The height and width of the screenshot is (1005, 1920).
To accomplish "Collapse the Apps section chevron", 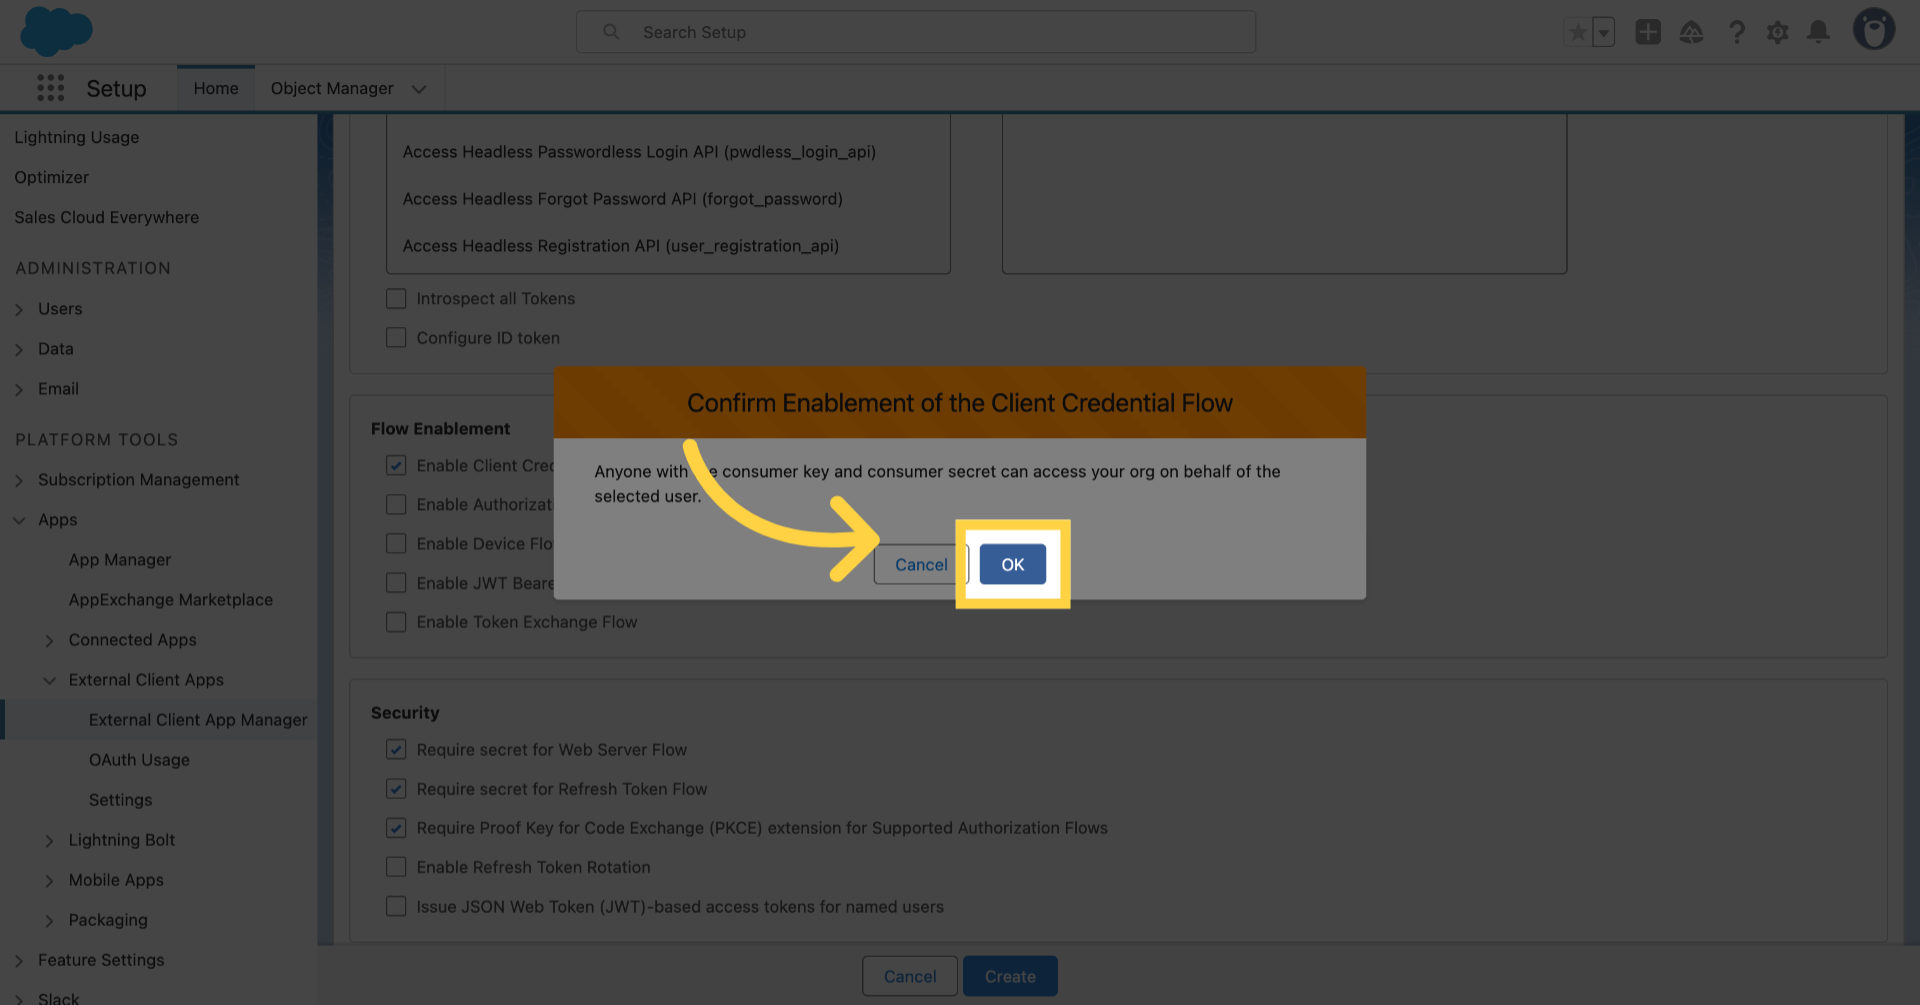I will point(19,521).
